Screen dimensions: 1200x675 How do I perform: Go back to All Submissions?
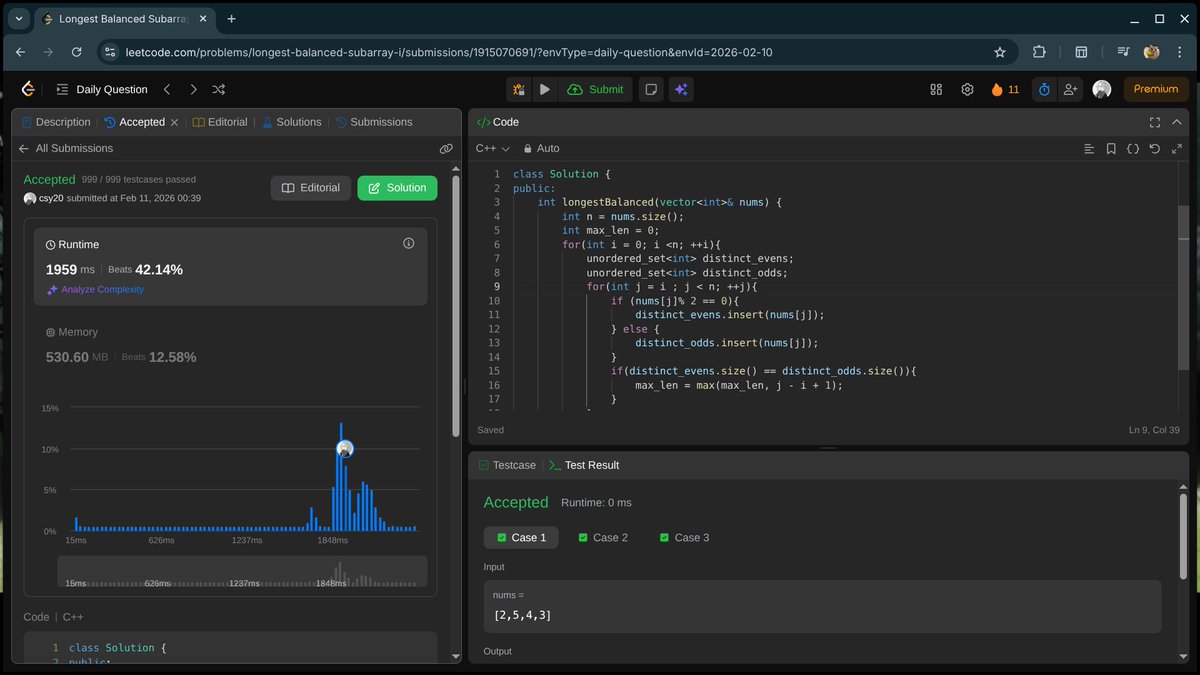coord(65,148)
